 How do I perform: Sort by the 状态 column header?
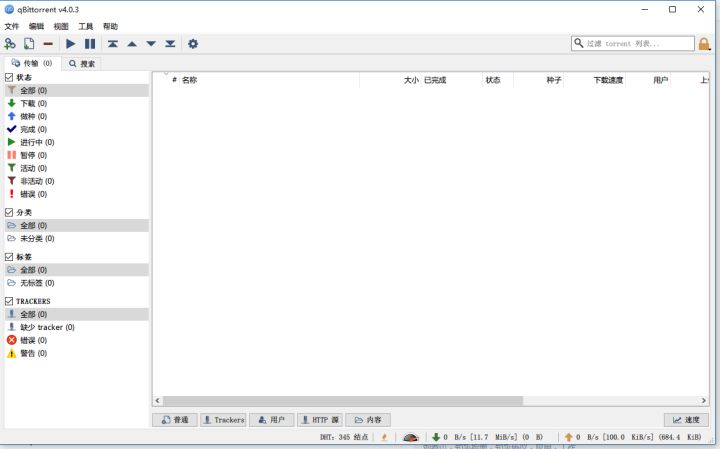tap(498, 80)
